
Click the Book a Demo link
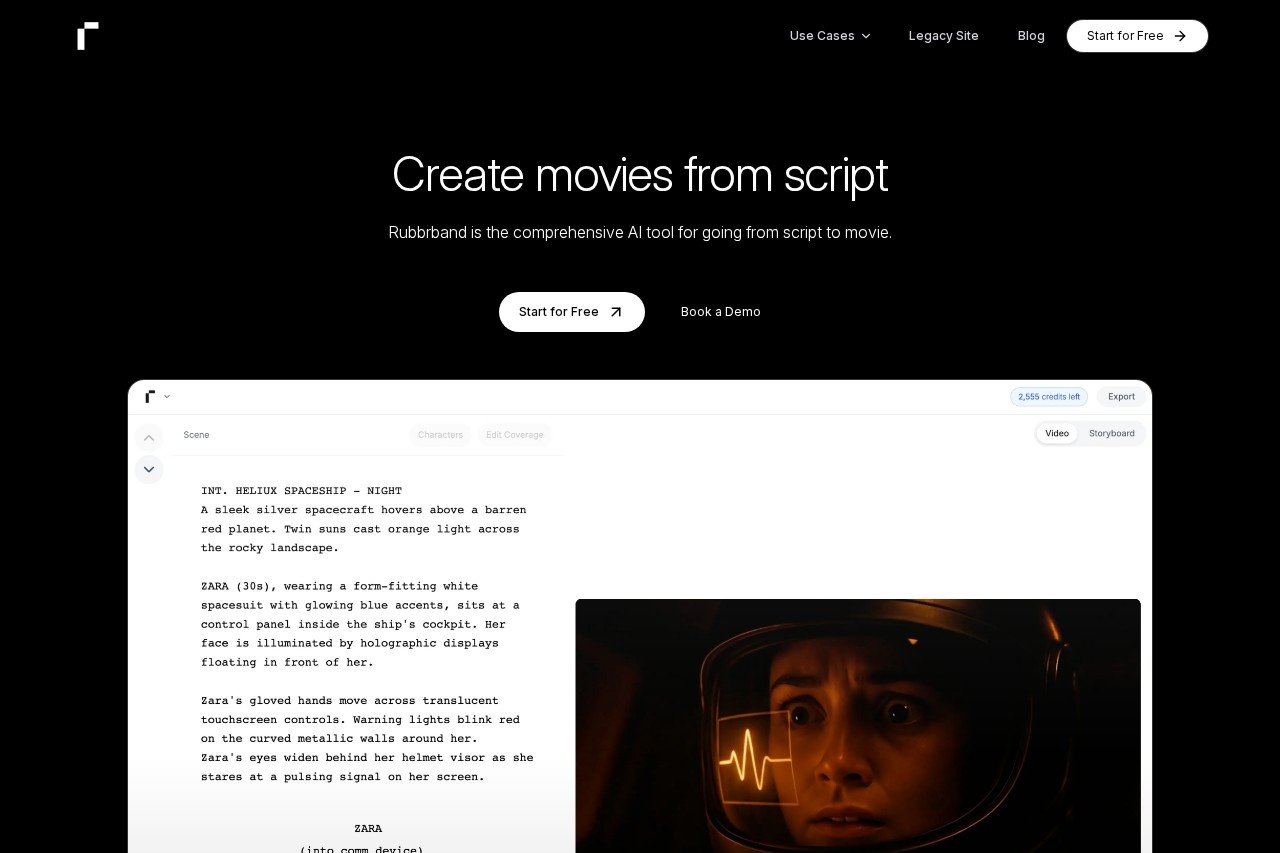point(720,312)
